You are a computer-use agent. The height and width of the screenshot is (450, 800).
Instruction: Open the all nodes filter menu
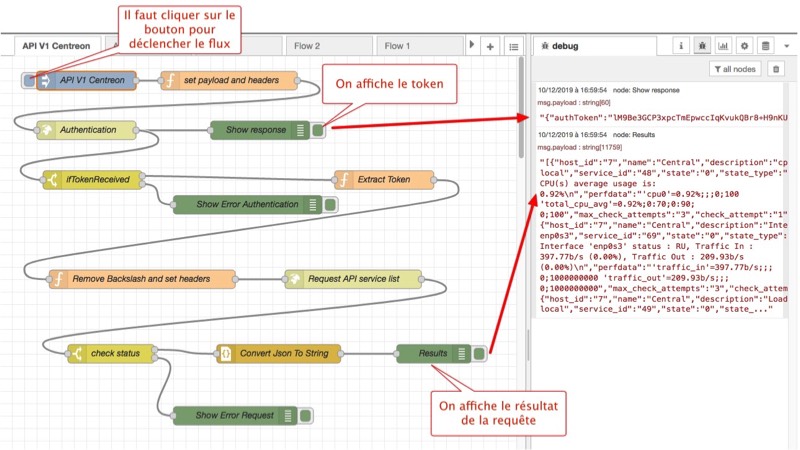coord(735,69)
